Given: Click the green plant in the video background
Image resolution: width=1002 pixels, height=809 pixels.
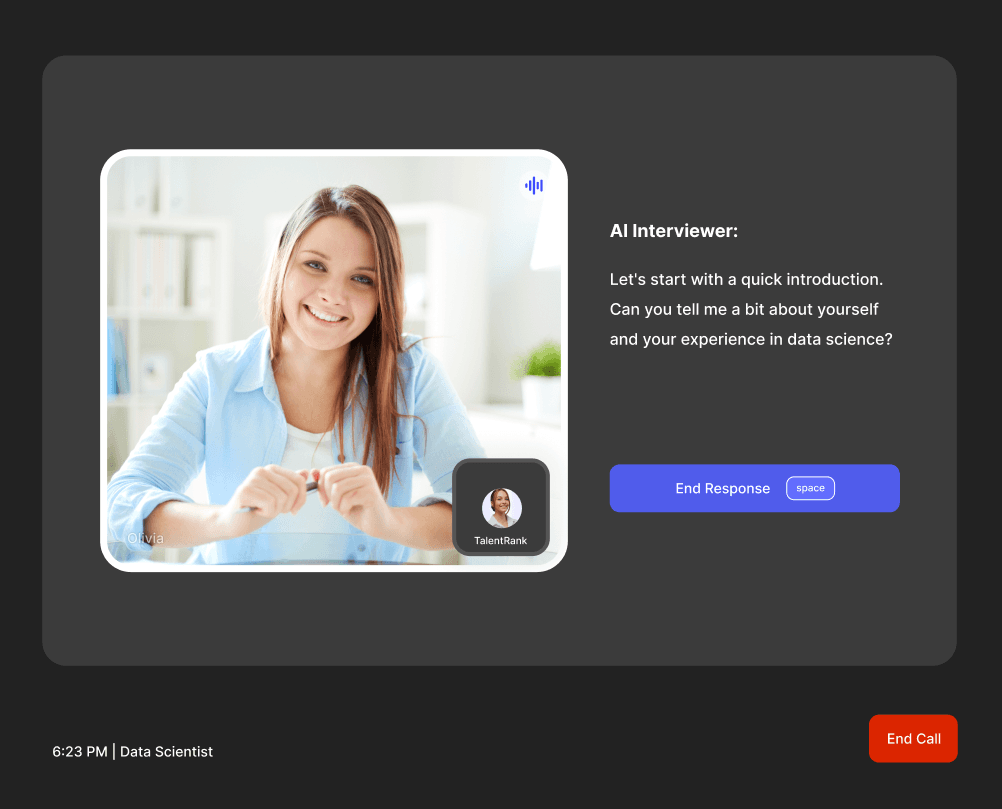Looking at the screenshot, I should pos(540,361).
